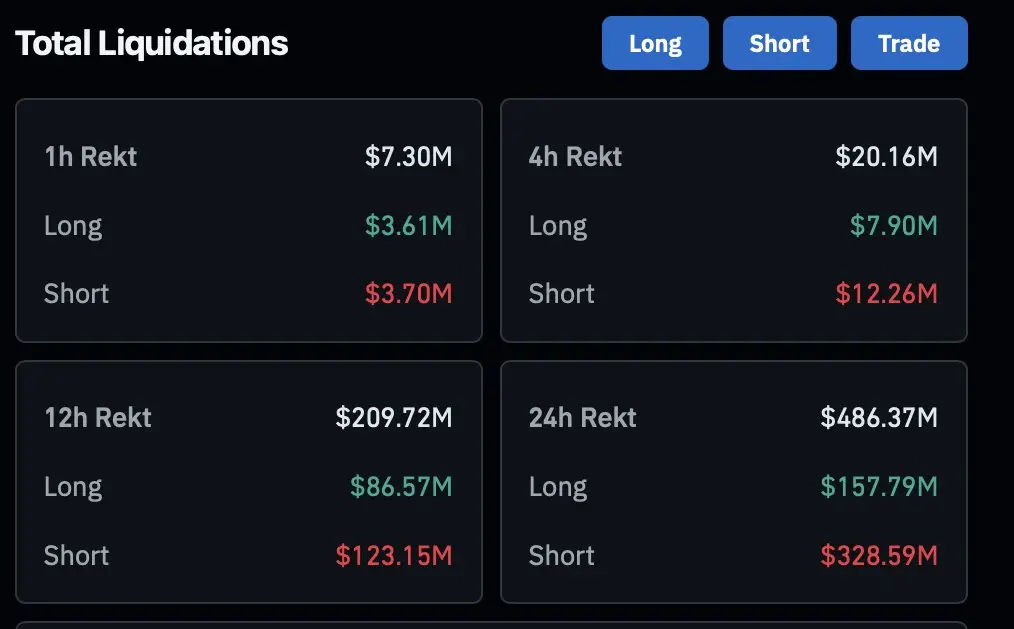Select the red $328.59M short value
This screenshot has height=629, width=1014.
[879, 555]
